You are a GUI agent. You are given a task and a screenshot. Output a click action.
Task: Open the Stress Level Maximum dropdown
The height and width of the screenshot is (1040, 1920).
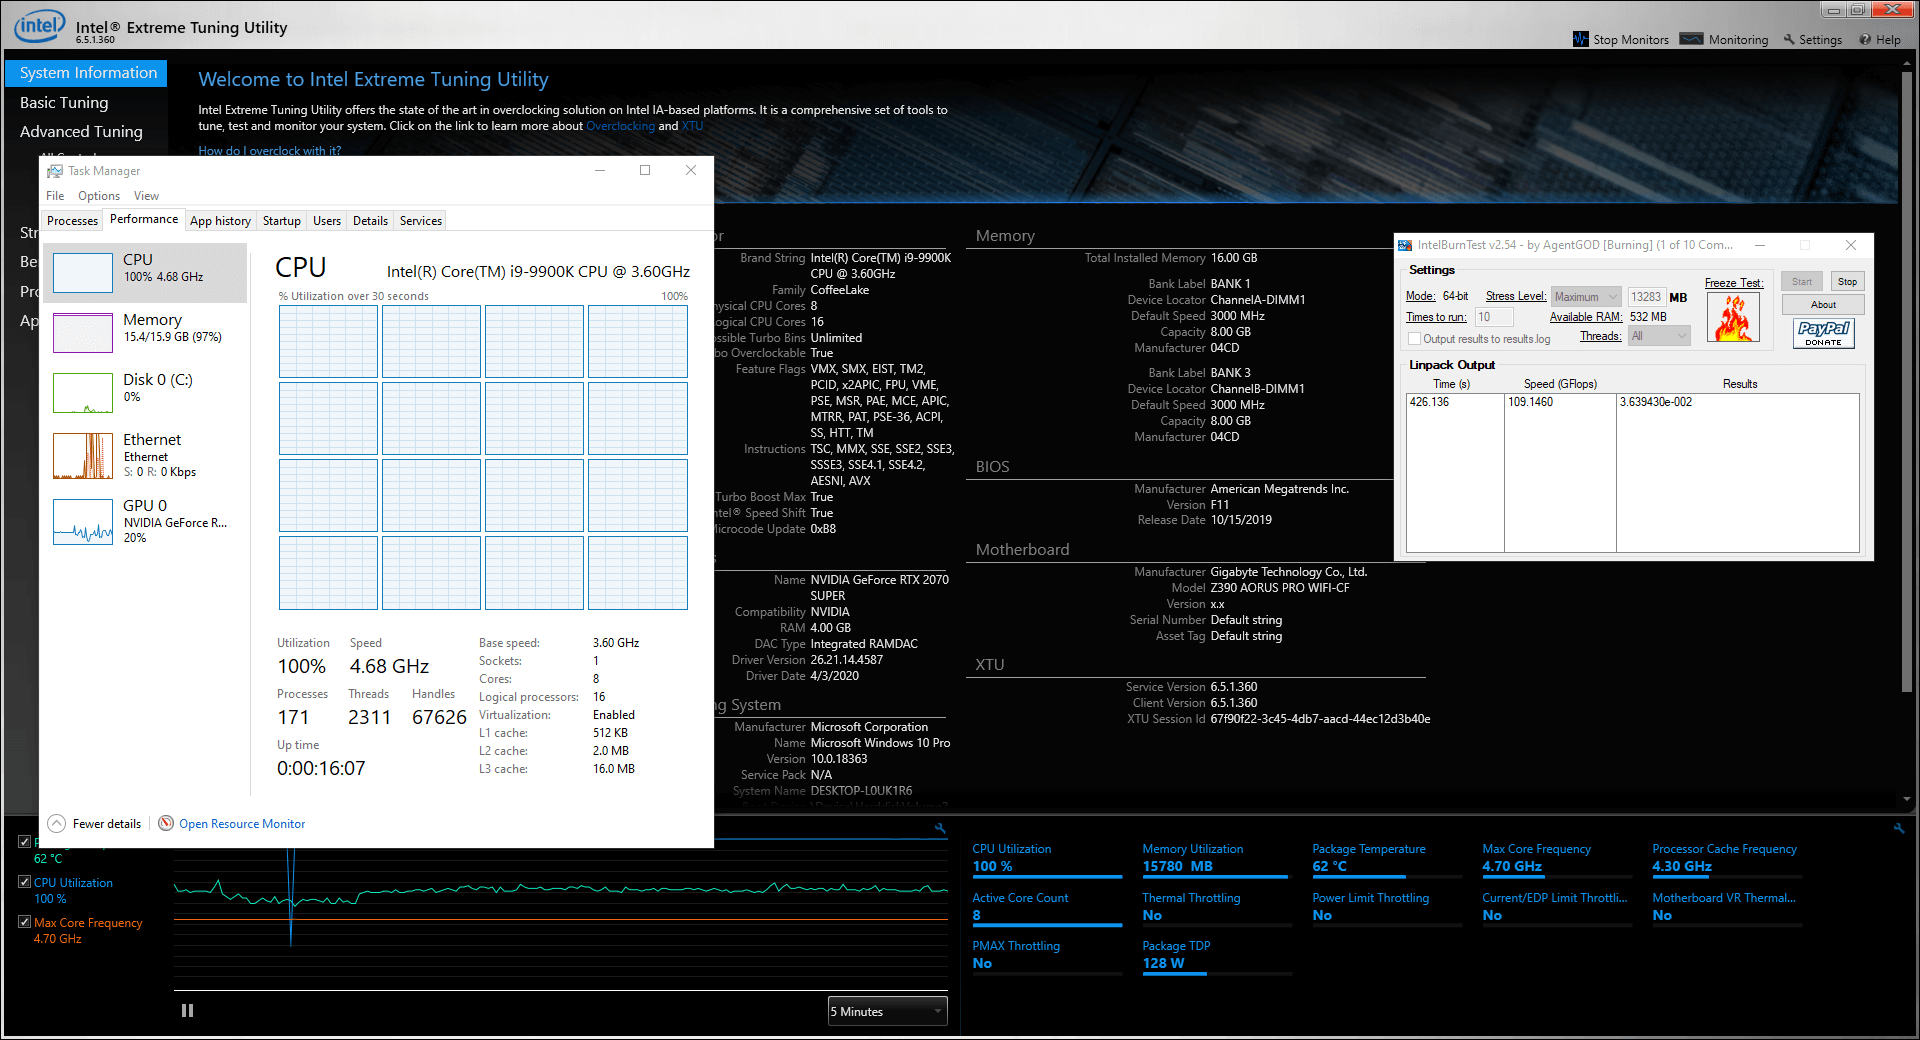[x=1586, y=297]
